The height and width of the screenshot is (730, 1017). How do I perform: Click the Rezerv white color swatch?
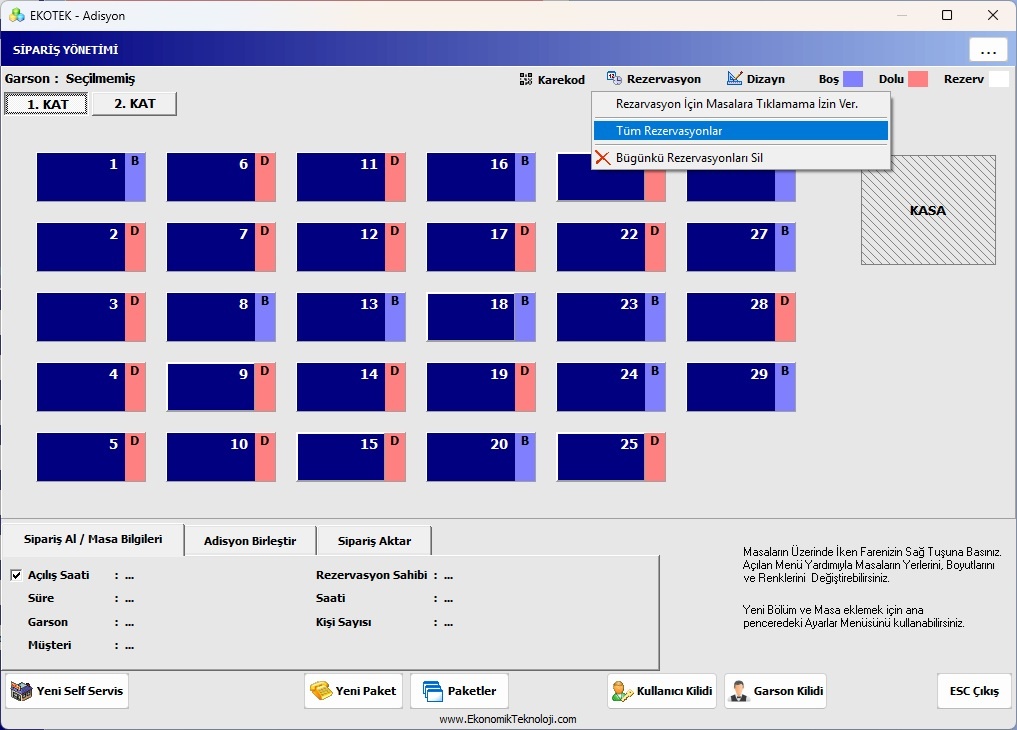pos(999,79)
